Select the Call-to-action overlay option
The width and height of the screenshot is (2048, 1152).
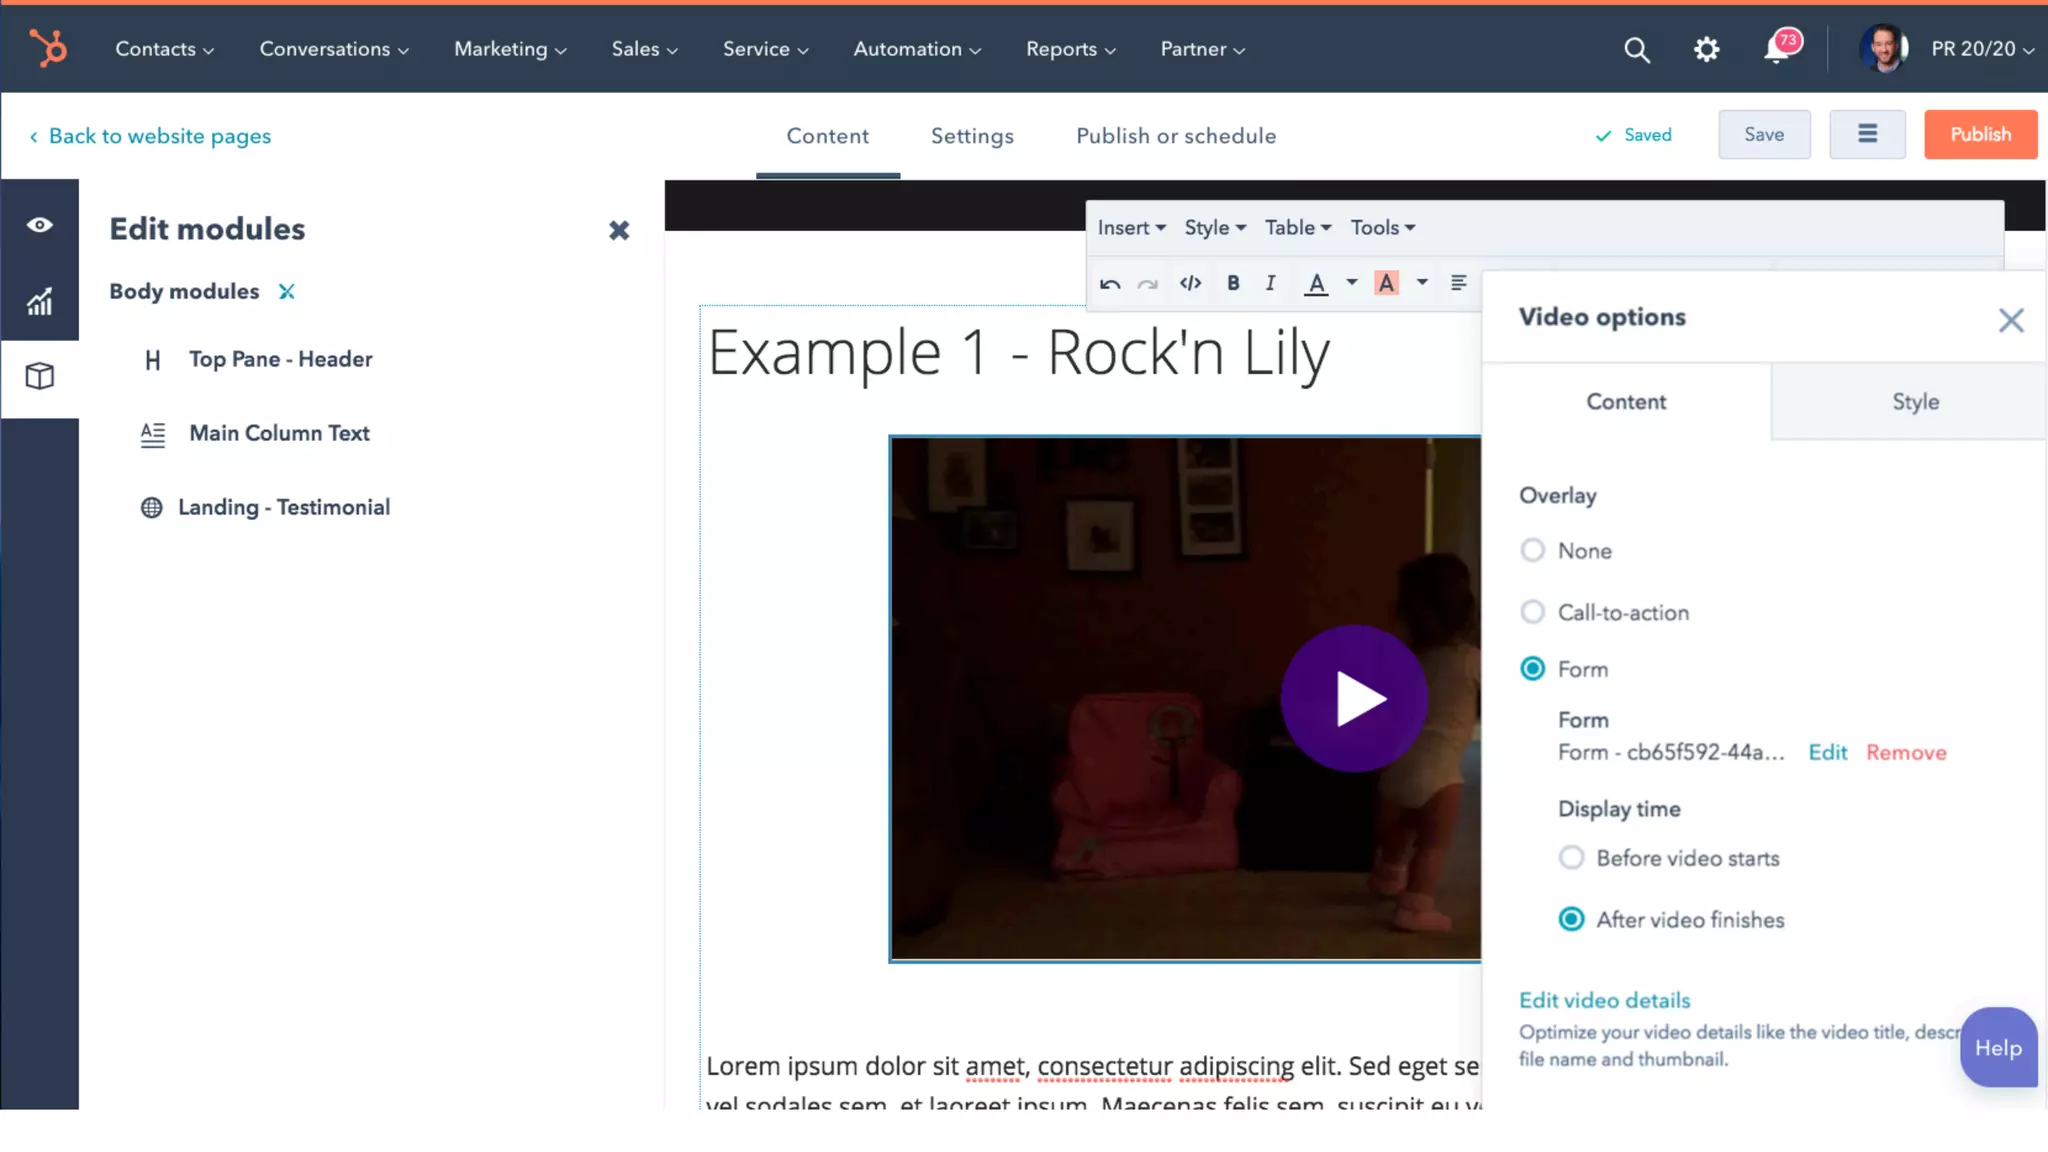1532,612
